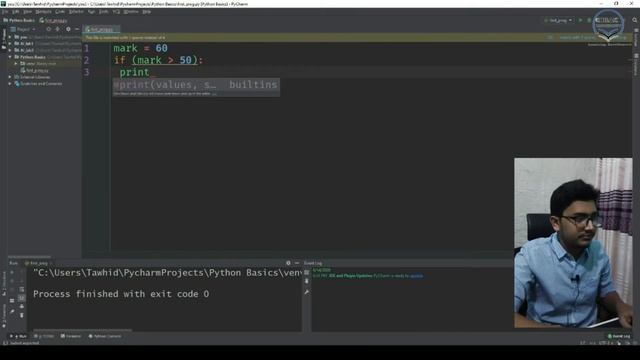Open the run configuration dropdown

[558, 20]
